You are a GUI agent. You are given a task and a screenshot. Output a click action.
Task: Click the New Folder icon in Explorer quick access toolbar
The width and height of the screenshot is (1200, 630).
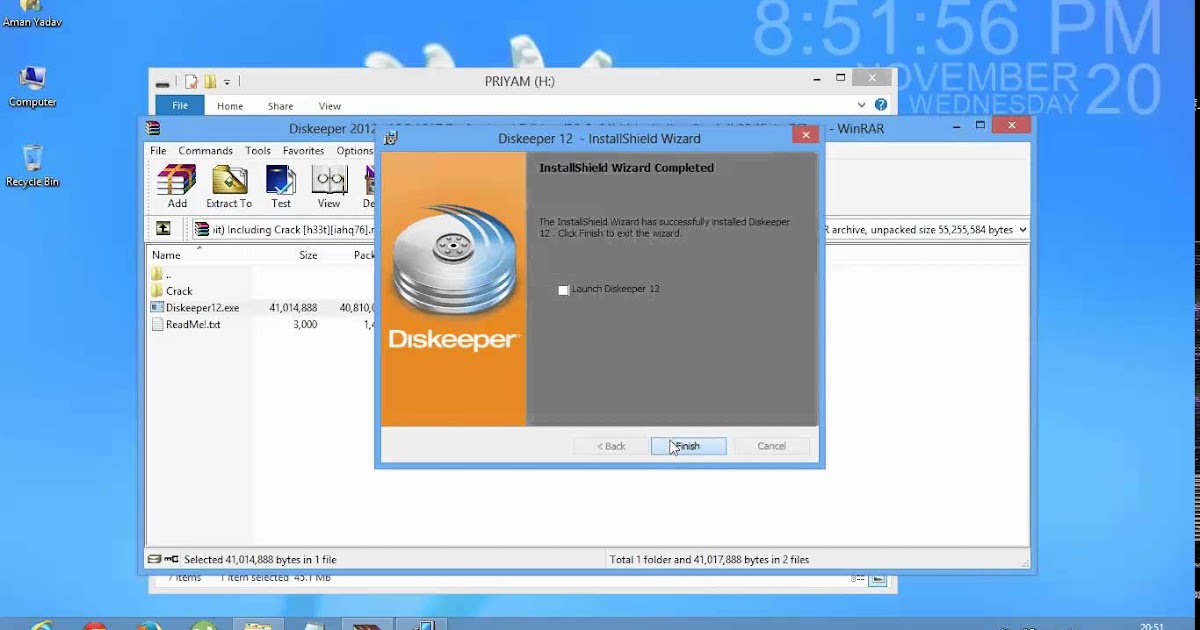[x=210, y=82]
